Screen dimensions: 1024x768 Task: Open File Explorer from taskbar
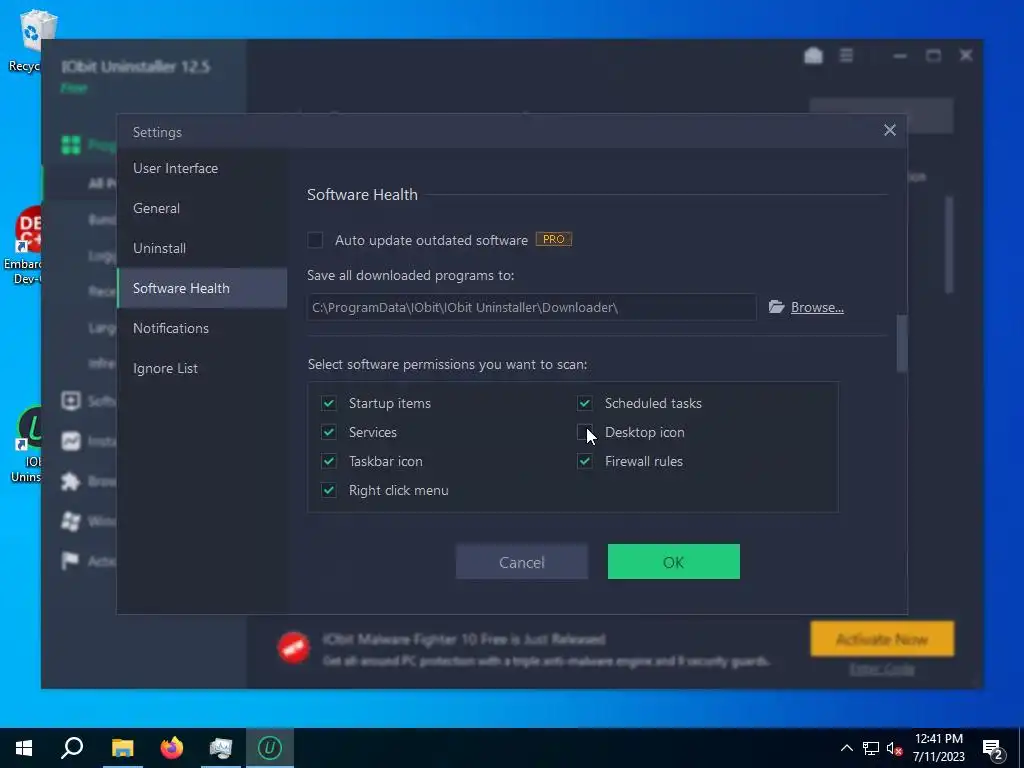click(122, 748)
